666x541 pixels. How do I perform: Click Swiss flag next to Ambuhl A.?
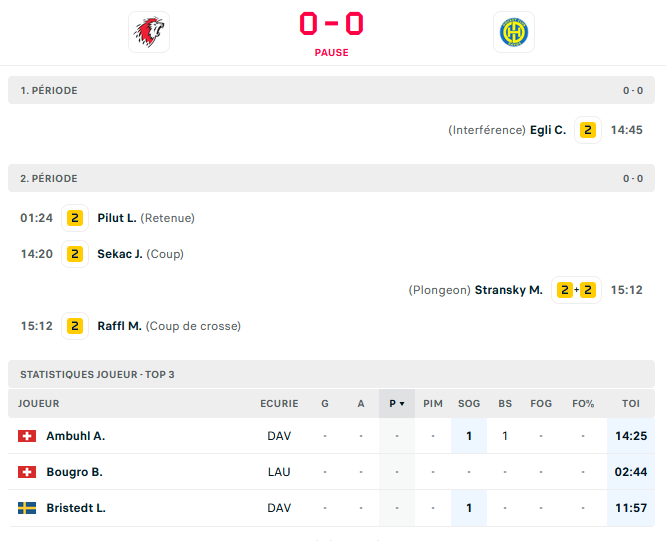(x=27, y=436)
